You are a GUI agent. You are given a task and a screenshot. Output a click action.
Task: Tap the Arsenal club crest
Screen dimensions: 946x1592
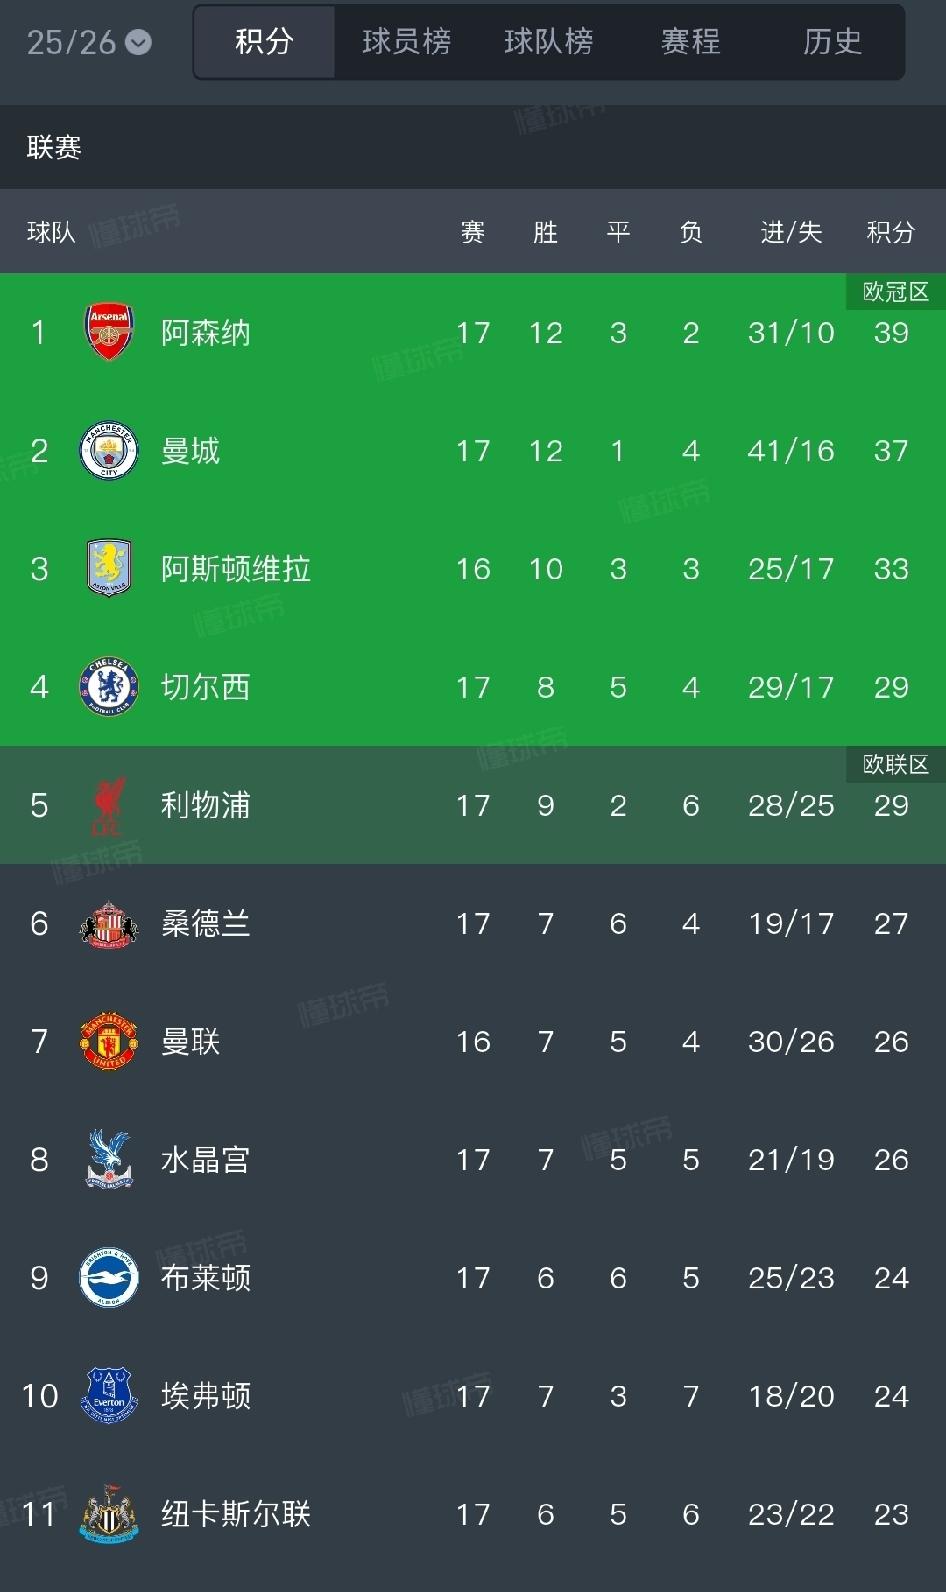(x=109, y=332)
